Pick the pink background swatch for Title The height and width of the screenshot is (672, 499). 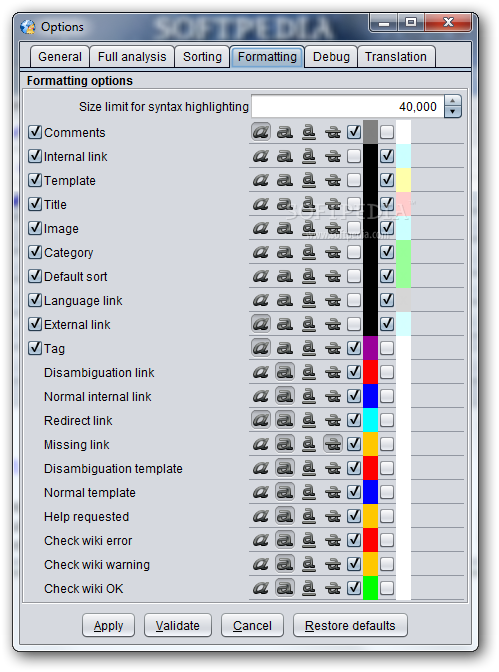click(x=403, y=204)
